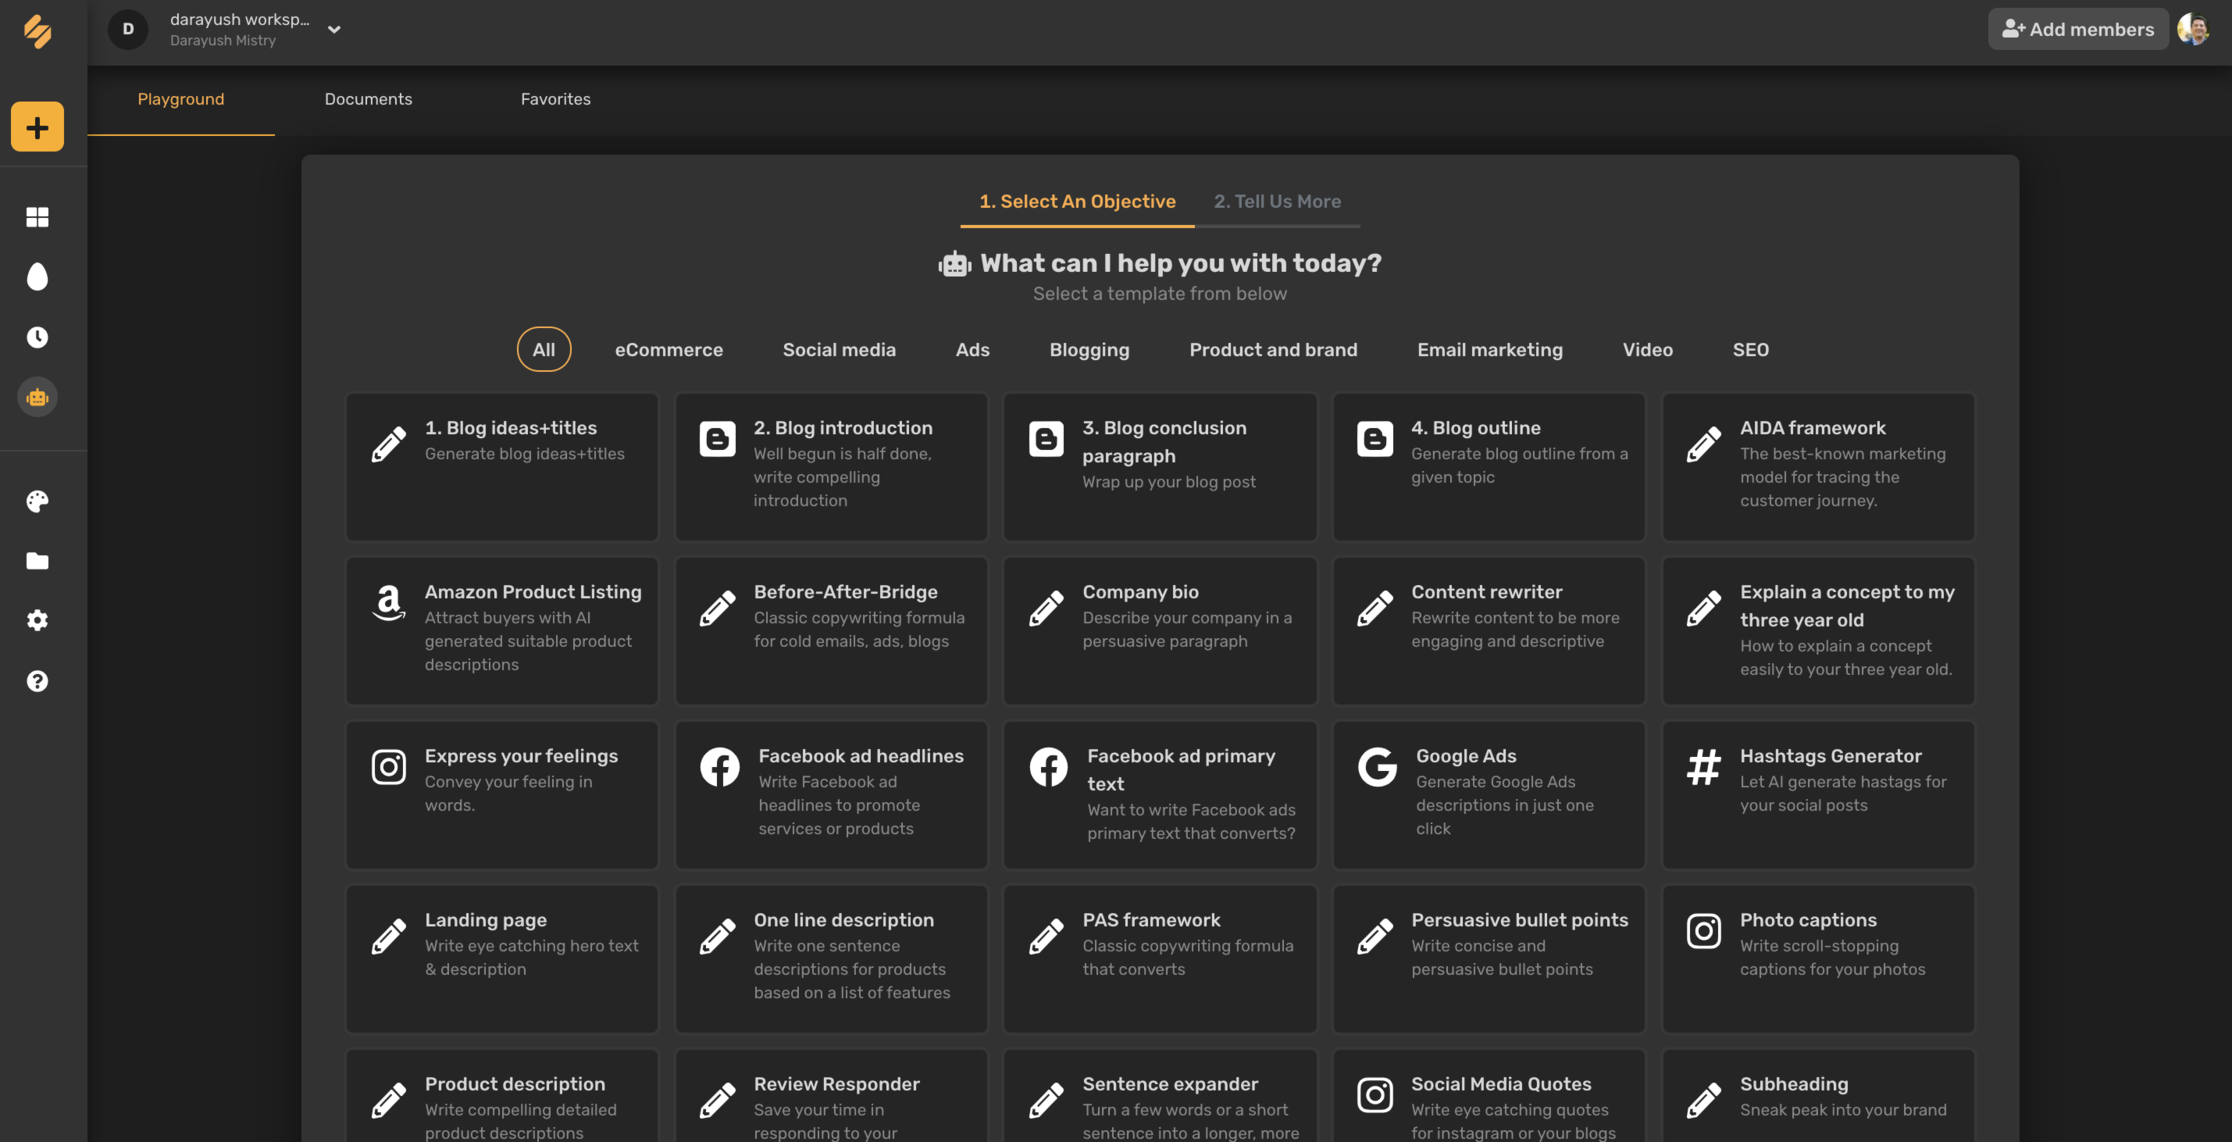Click the Facebook ad headlines icon
Image resolution: width=2232 pixels, height=1142 pixels.
(719, 765)
